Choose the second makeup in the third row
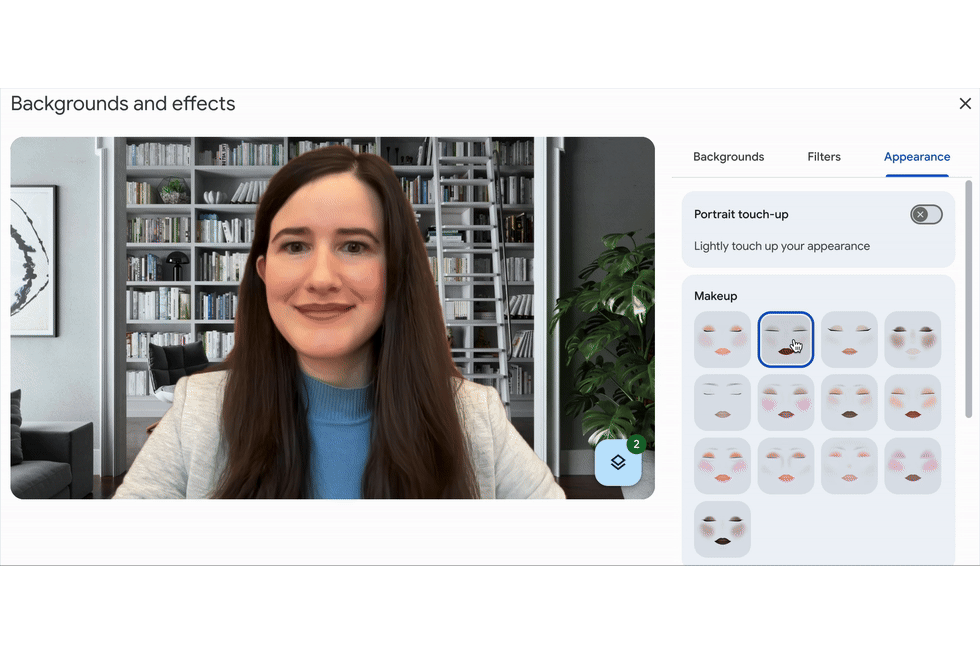980x653 pixels. point(785,466)
